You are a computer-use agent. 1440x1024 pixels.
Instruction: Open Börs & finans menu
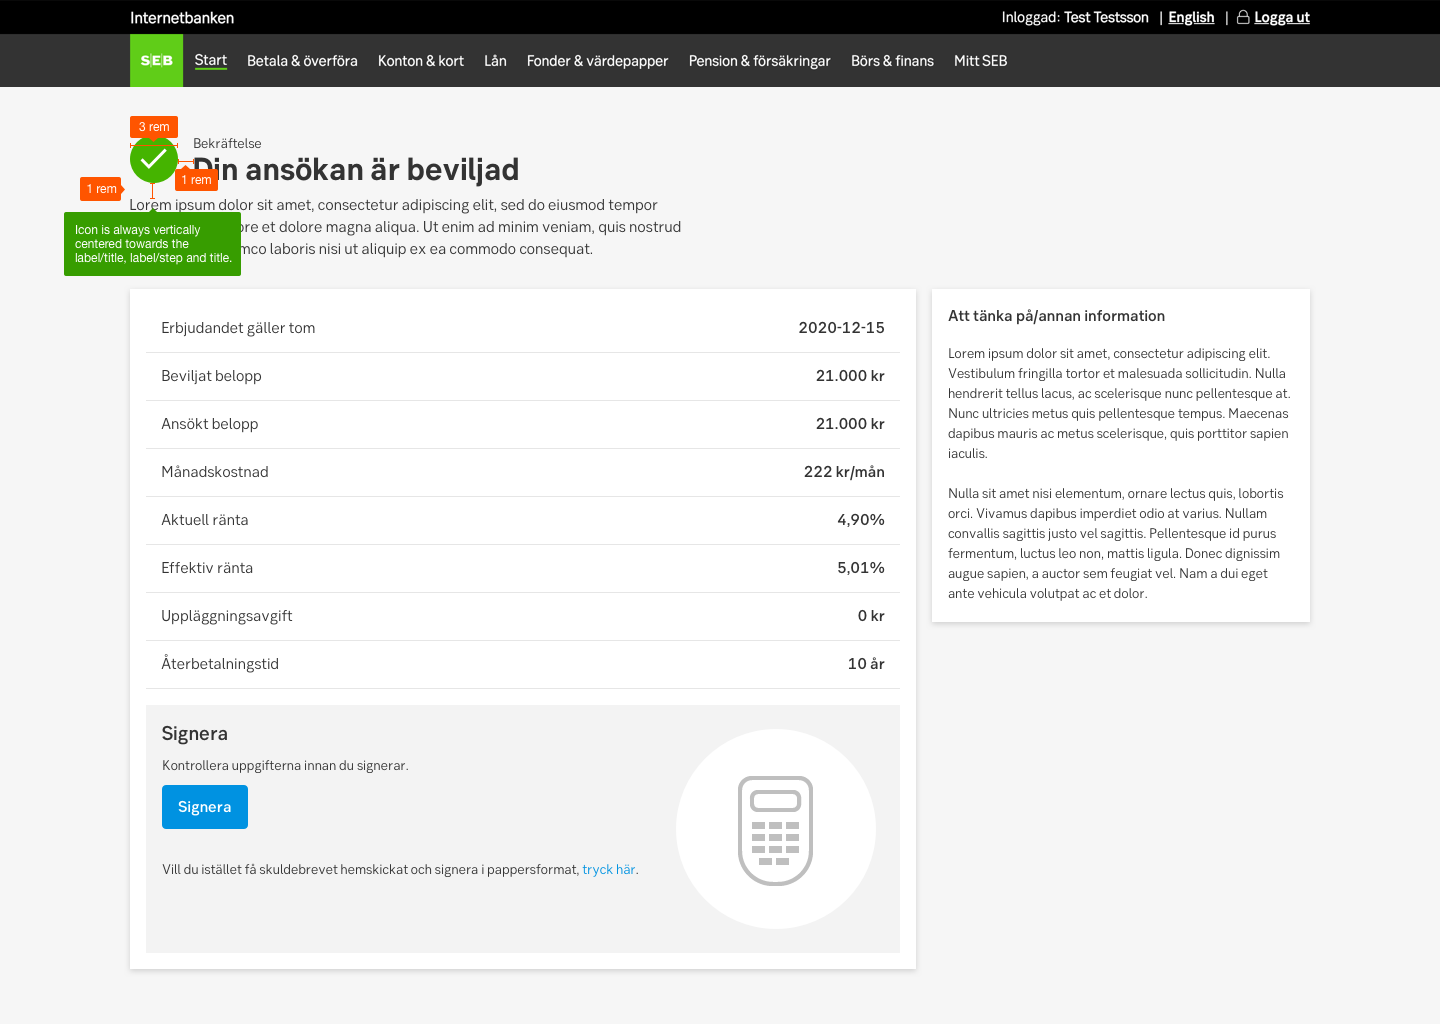pyautogui.click(x=892, y=61)
